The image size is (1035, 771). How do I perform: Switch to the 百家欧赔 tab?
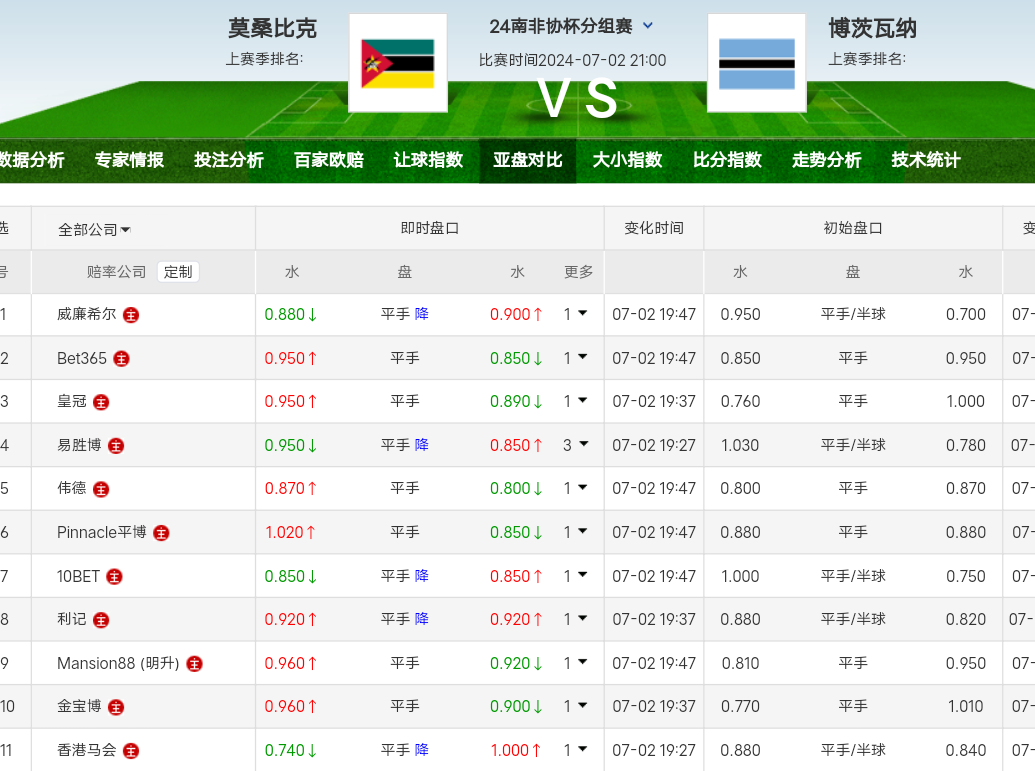(x=328, y=160)
